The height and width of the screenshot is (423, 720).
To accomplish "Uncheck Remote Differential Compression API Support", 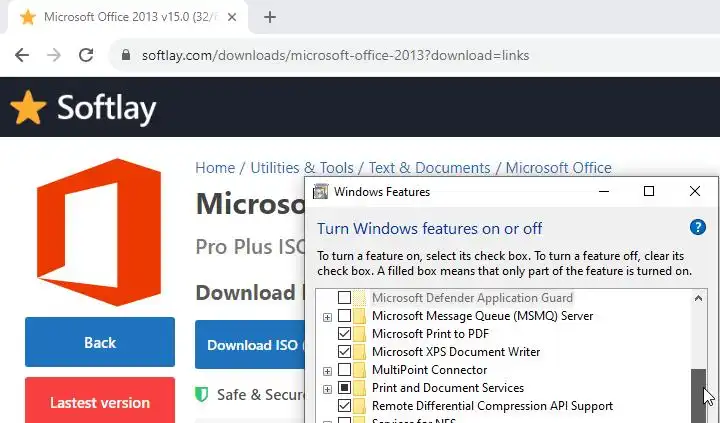I will click(x=344, y=406).
